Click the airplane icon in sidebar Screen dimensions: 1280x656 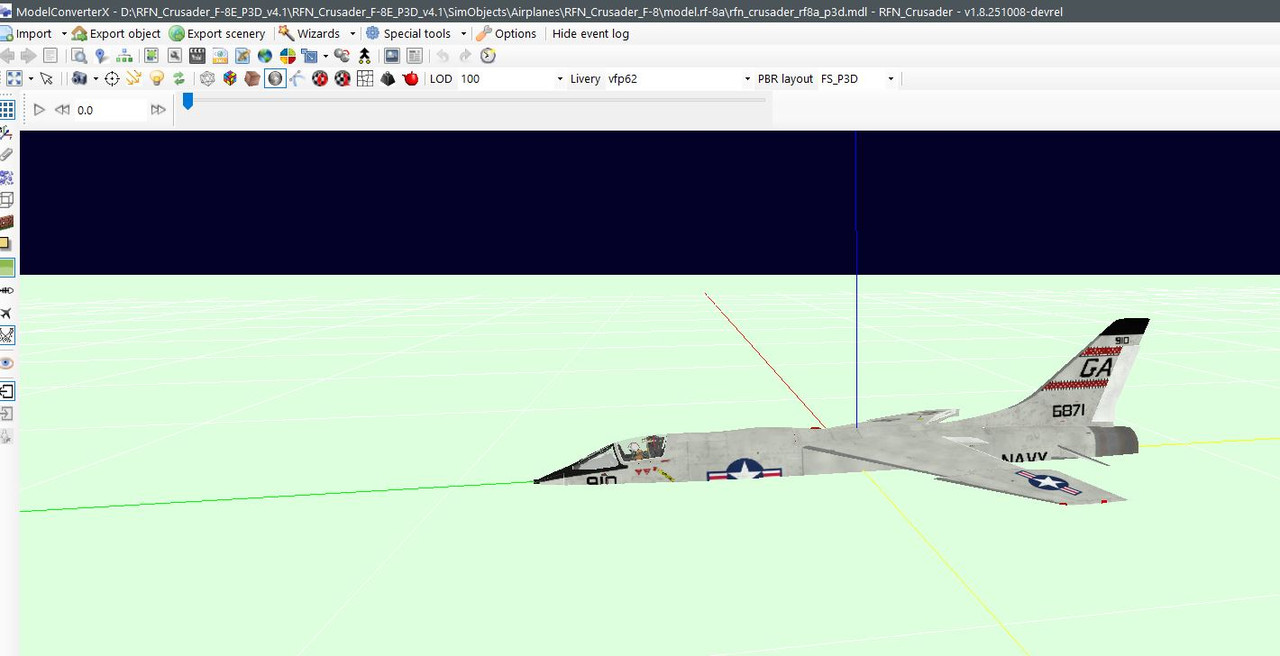(7, 313)
